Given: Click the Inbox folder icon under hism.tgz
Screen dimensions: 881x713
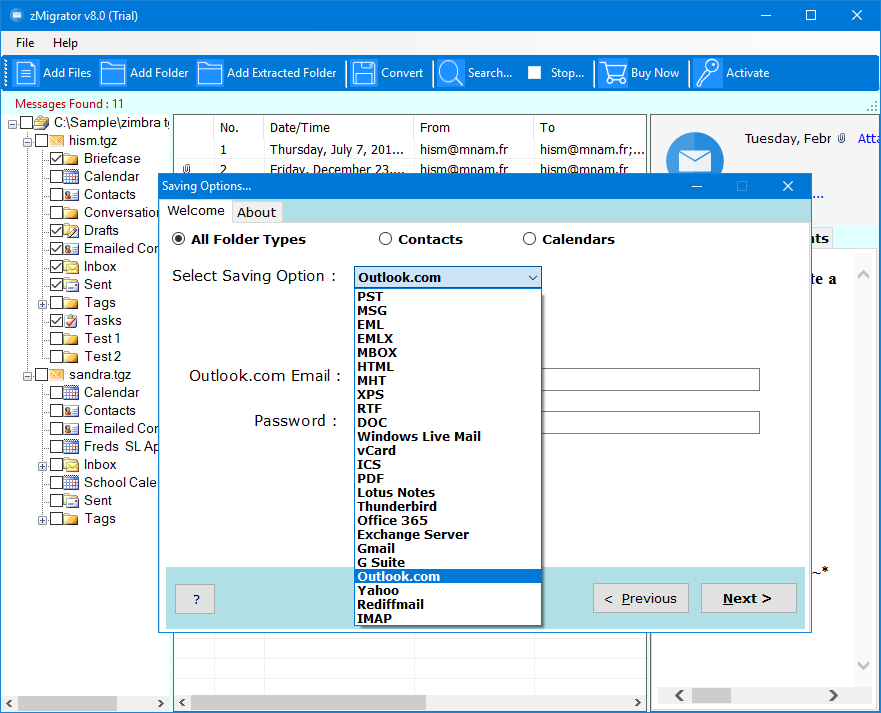Looking at the screenshot, I should [71, 266].
